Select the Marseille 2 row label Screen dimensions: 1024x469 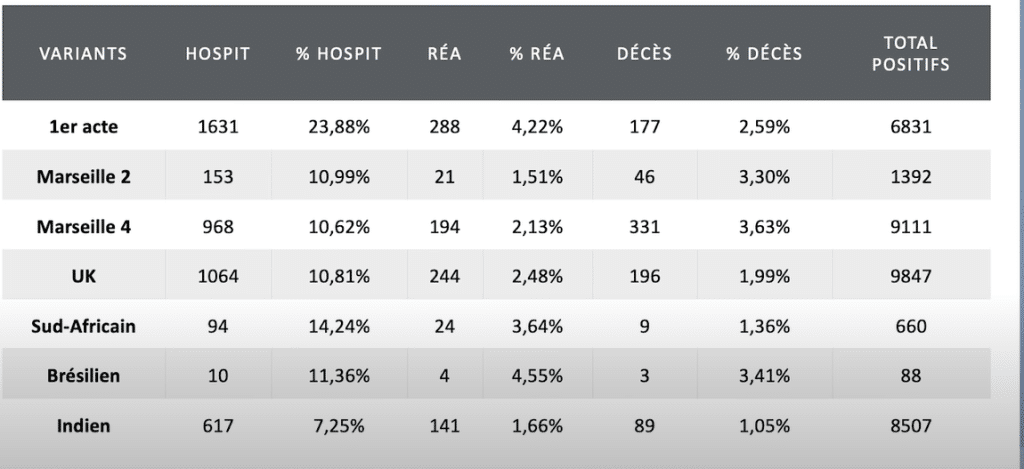pos(84,177)
